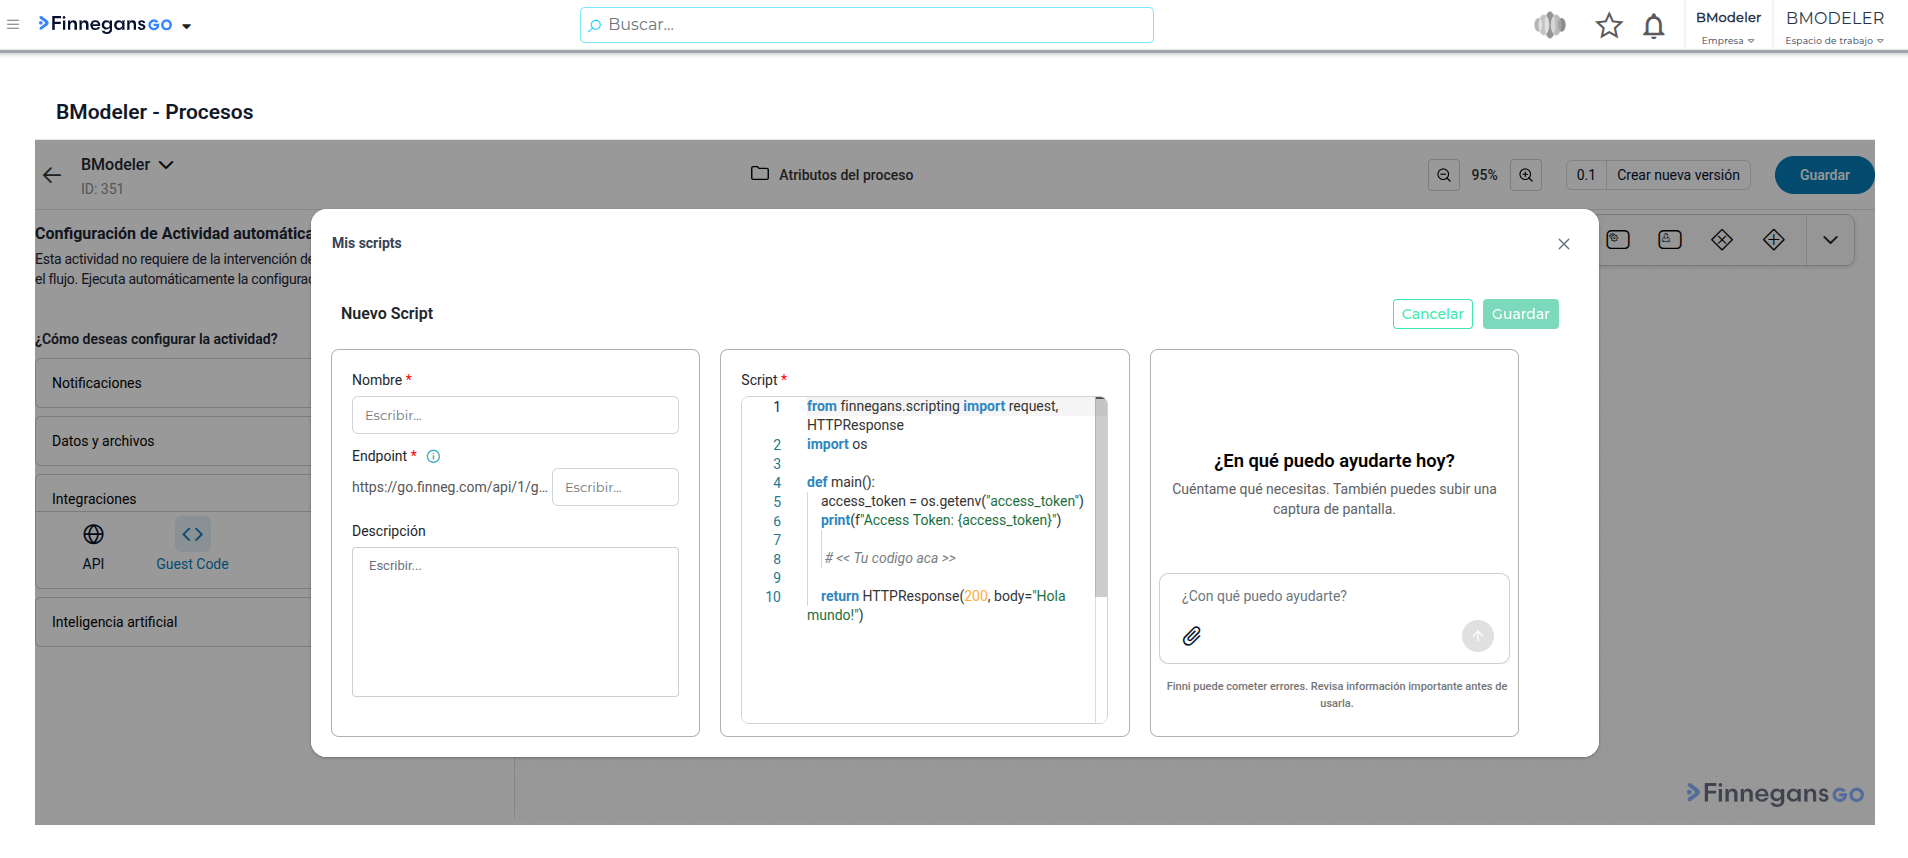
Task: Click Cancelar in Nuevo Script
Action: point(1432,314)
